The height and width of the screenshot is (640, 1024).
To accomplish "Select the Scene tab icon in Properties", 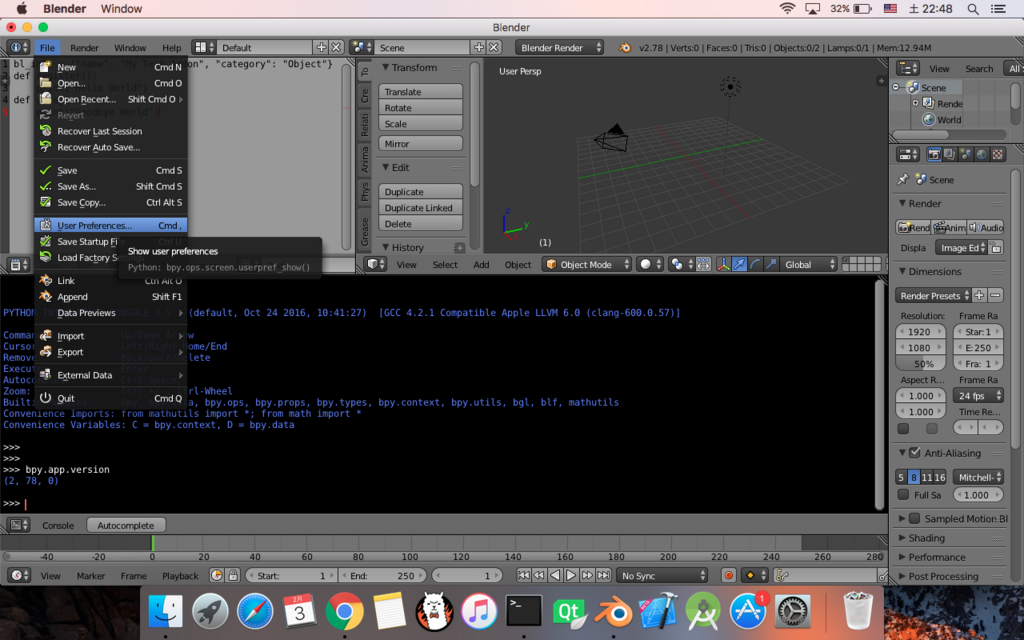I will point(965,154).
